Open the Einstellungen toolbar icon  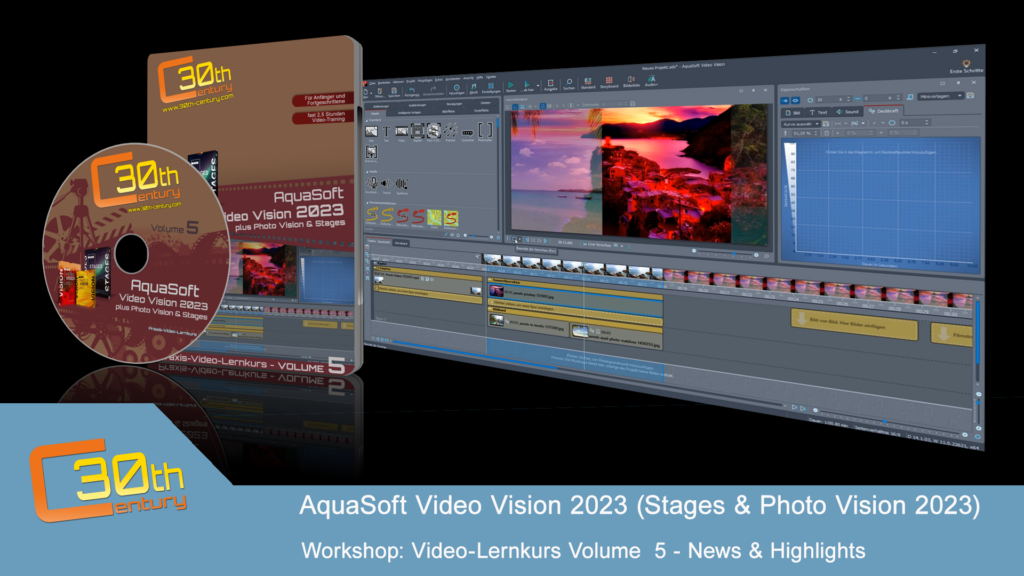[491, 88]
